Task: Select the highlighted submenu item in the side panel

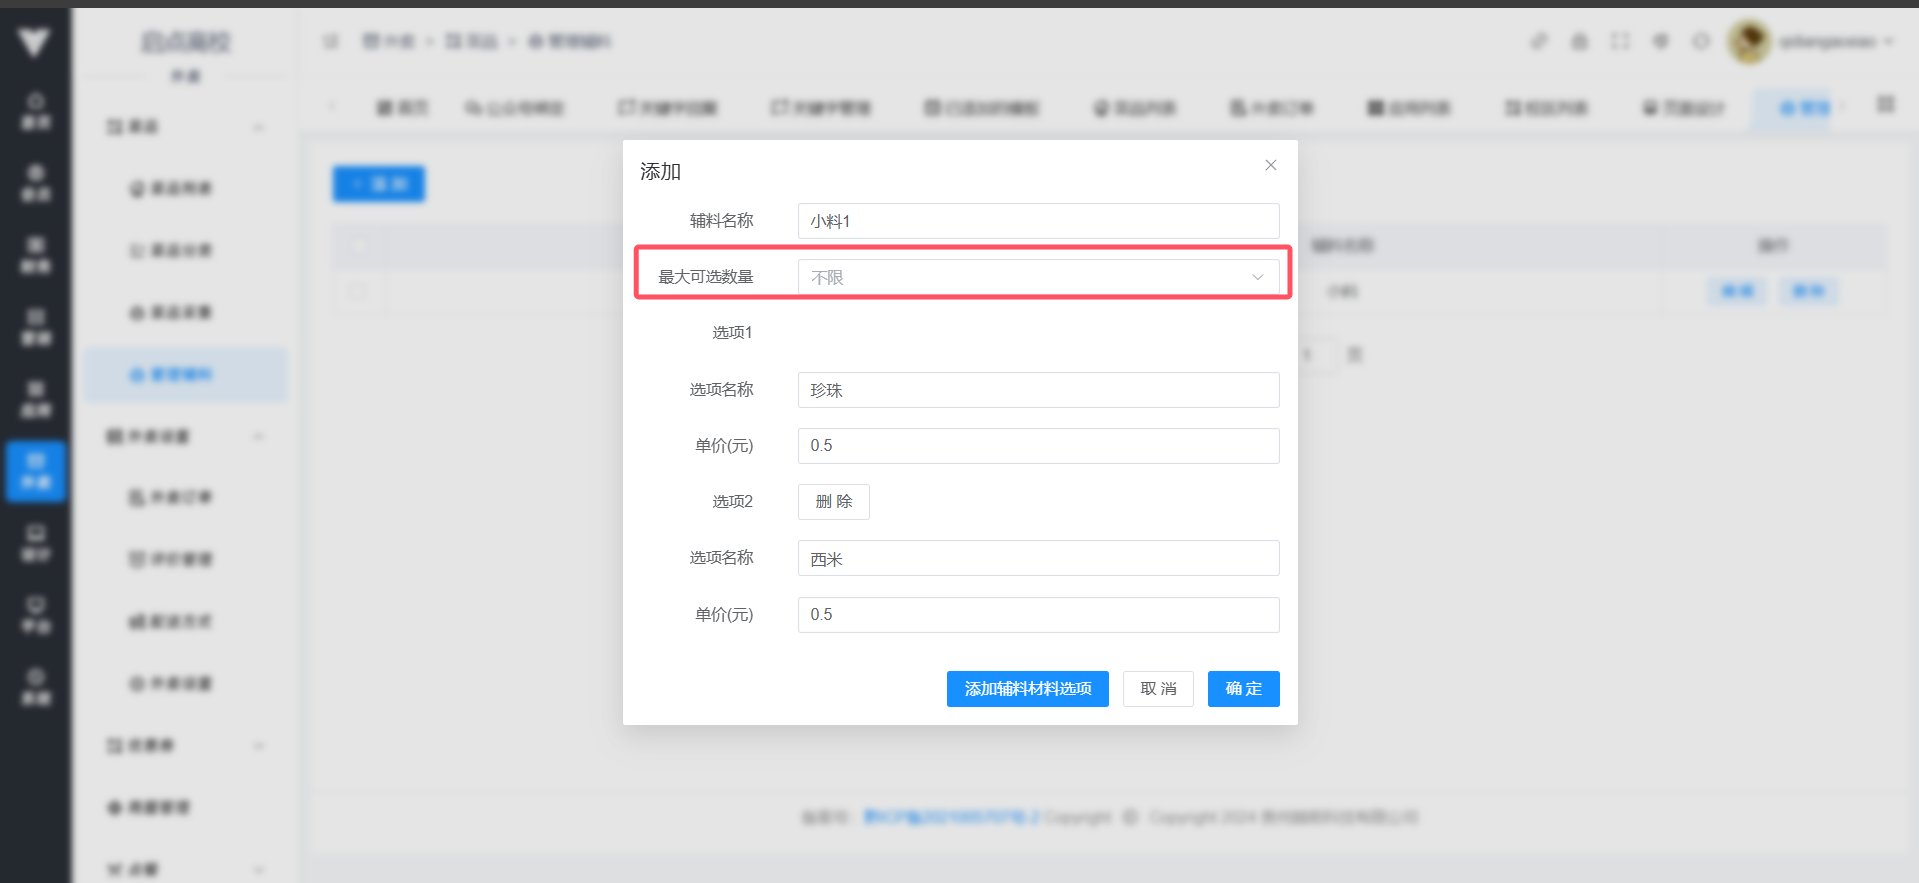Action: [x=185, y=374]
